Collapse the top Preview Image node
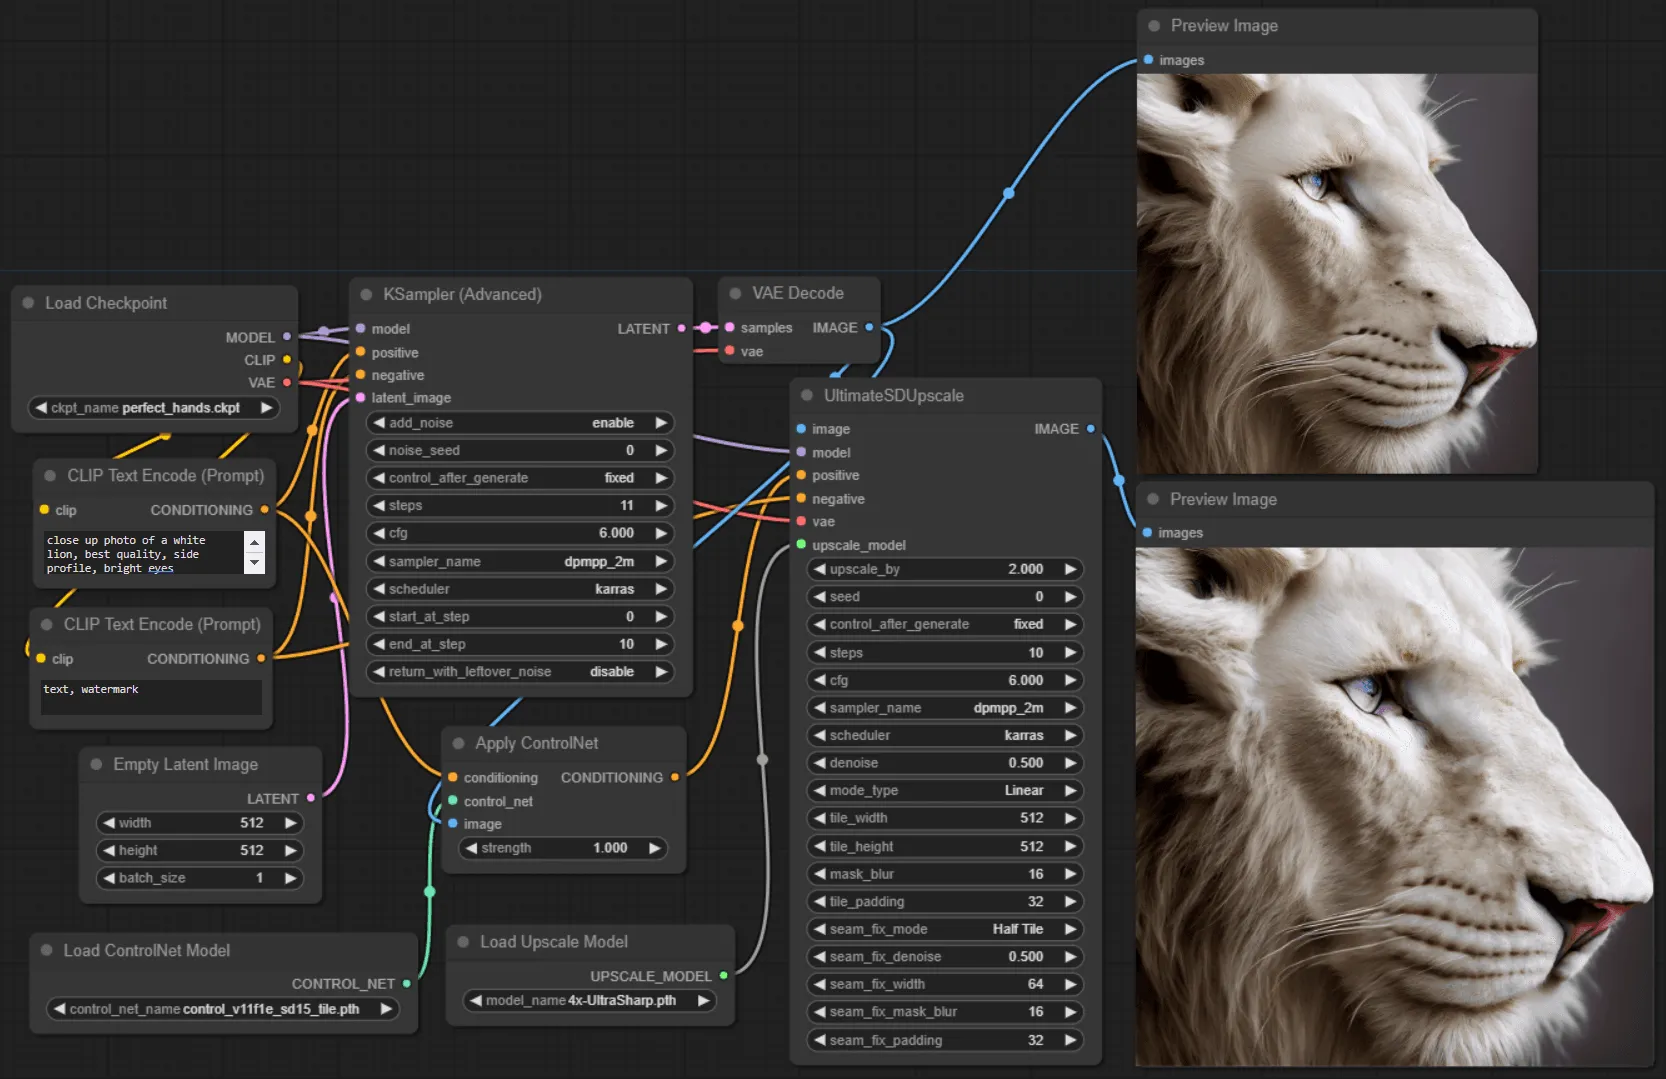Screen dimensions: 1666x1079 click(1156, 26)
